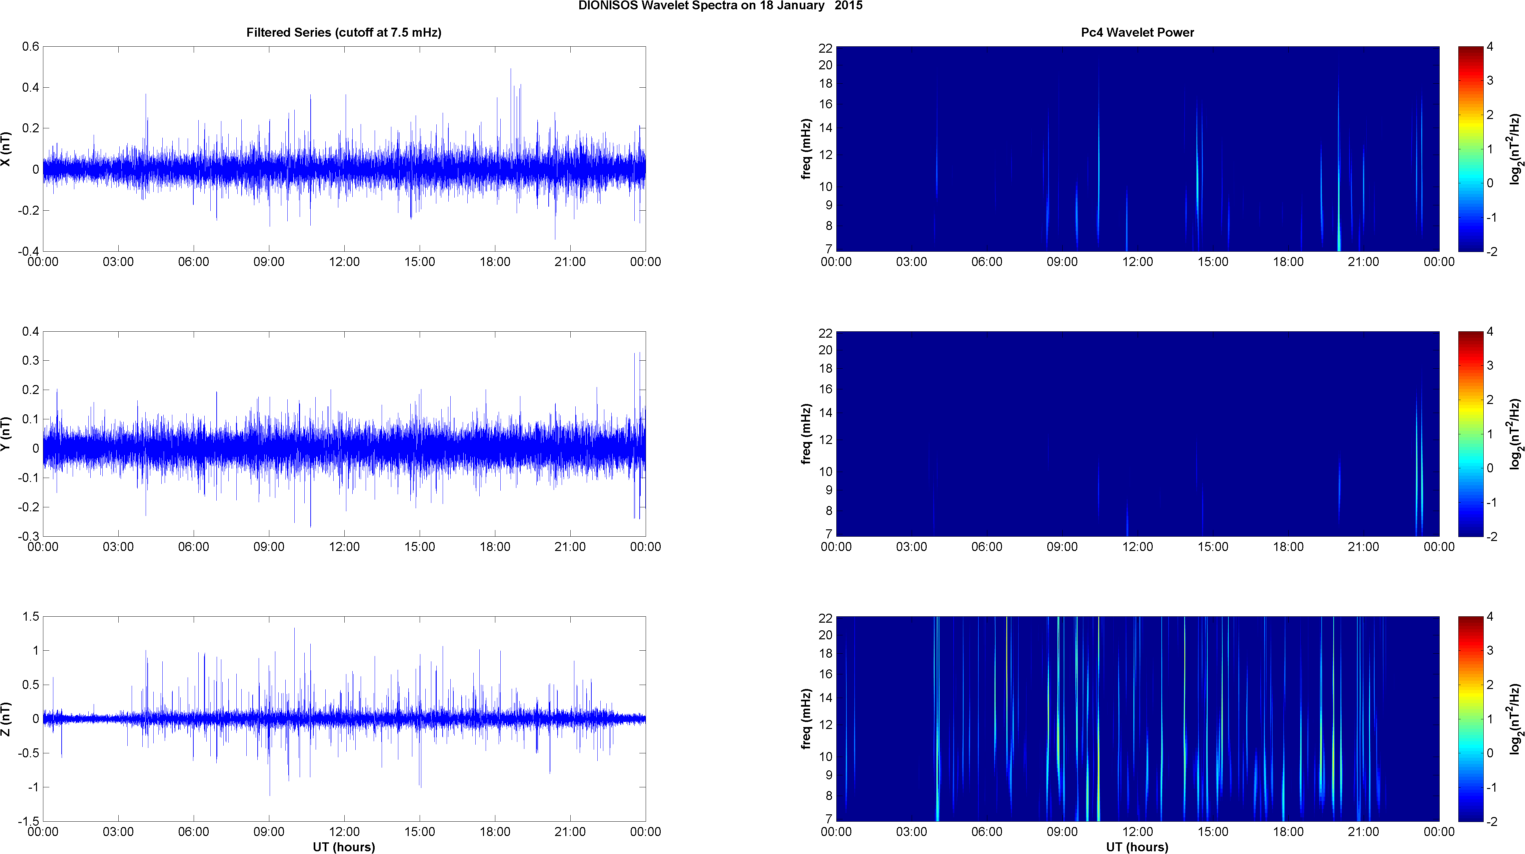The width and height of the screenshot is (1525, 854).
Task: Select the 'Pc4 Wavelet Power' heading
Action: tap(1137, 33)
